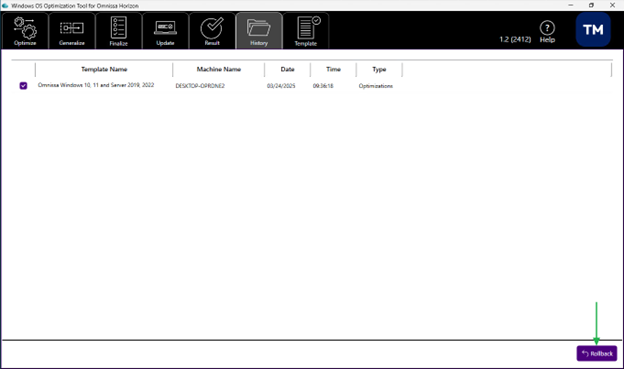Sort by Machine Name column header
Viewport: 624px width, 369px height.
click(218, 69)
